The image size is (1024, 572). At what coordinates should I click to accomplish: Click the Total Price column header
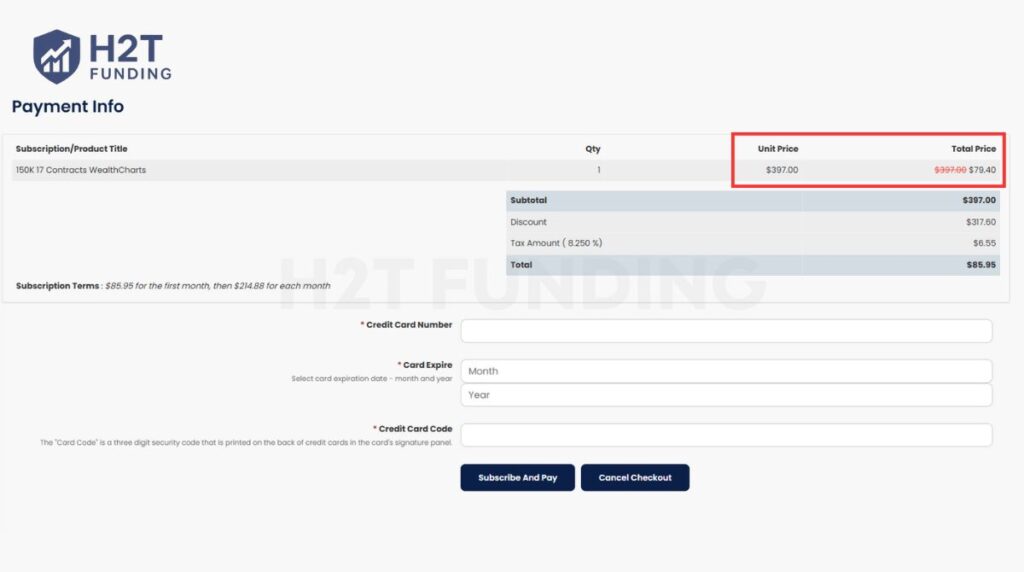973,149
